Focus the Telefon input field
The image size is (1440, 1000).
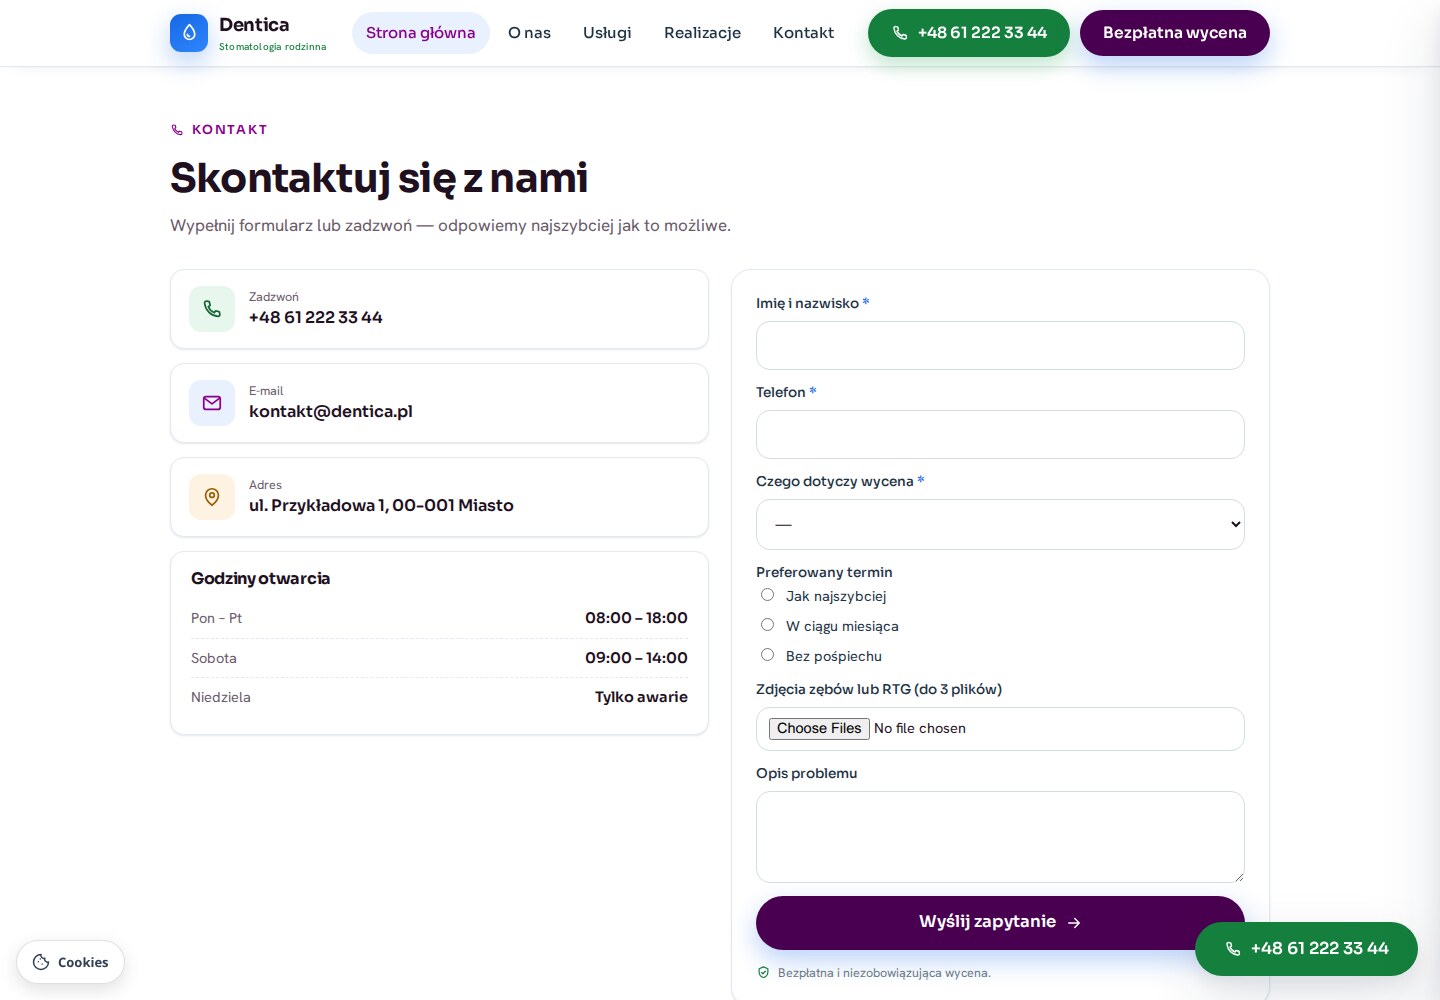1000,434
